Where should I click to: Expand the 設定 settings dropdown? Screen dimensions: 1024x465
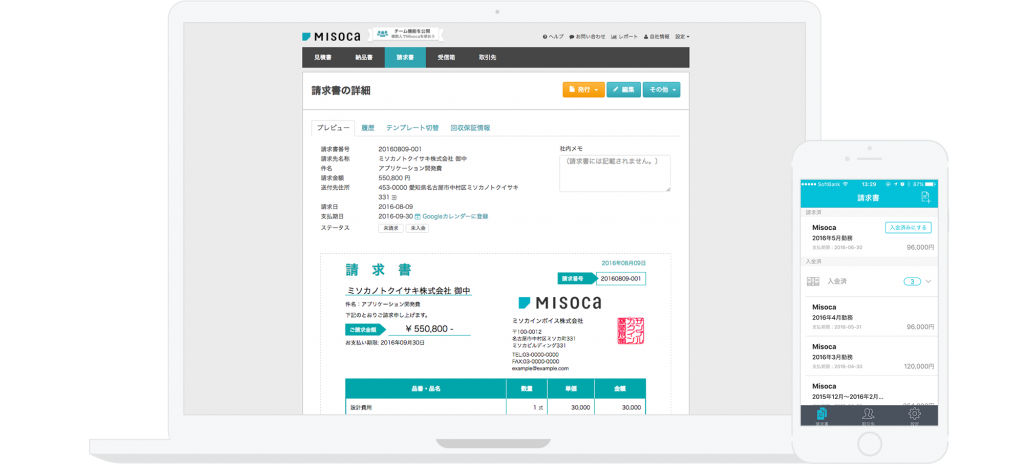point(682,37)
